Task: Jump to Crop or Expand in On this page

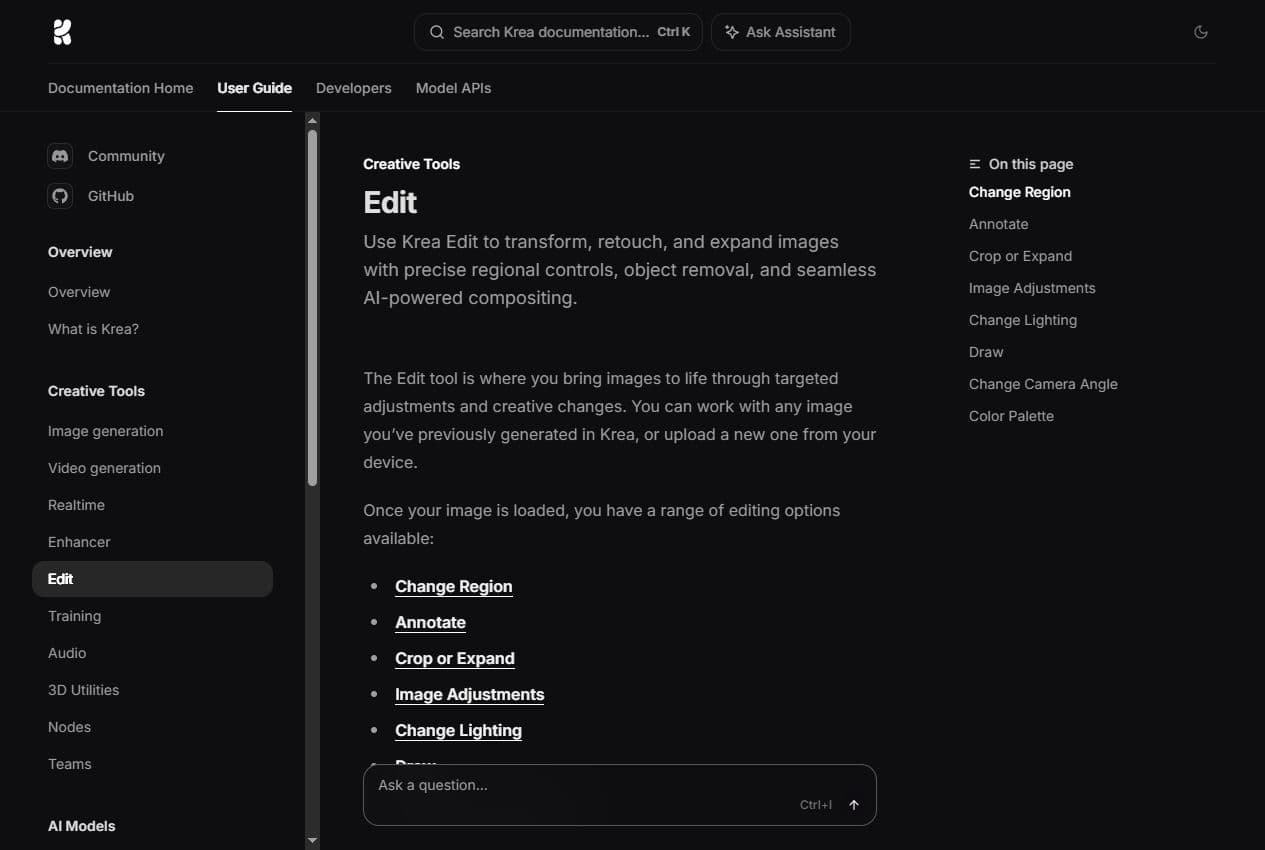Action: pyautogui.click(x=1020, y=256)
